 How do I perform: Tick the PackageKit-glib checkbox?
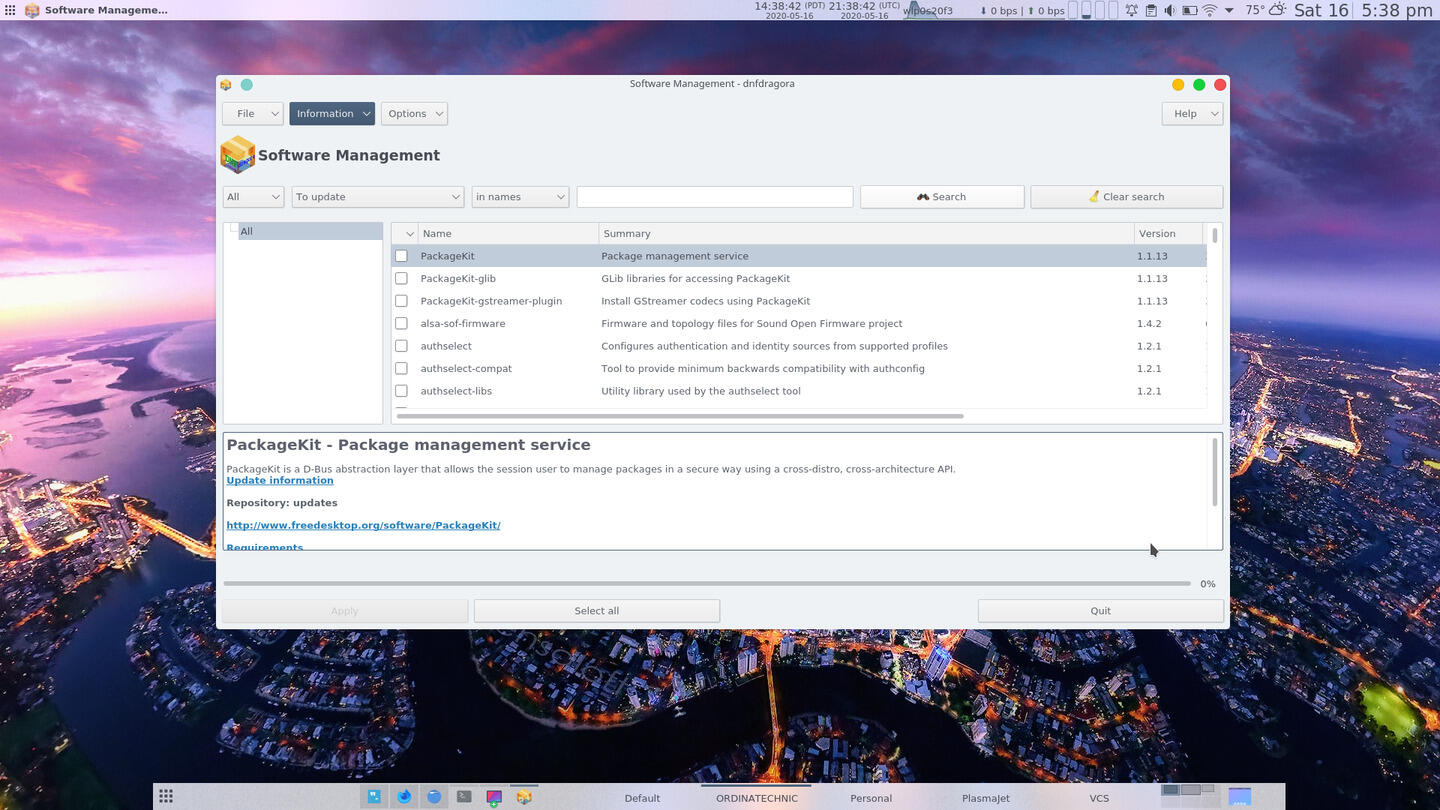tap(401, 278)
